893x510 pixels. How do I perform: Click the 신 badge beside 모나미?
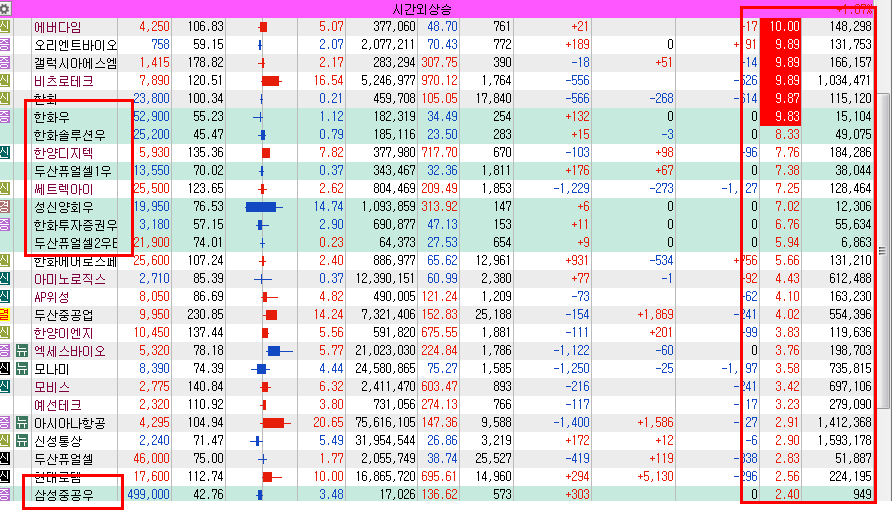[5, 369]
